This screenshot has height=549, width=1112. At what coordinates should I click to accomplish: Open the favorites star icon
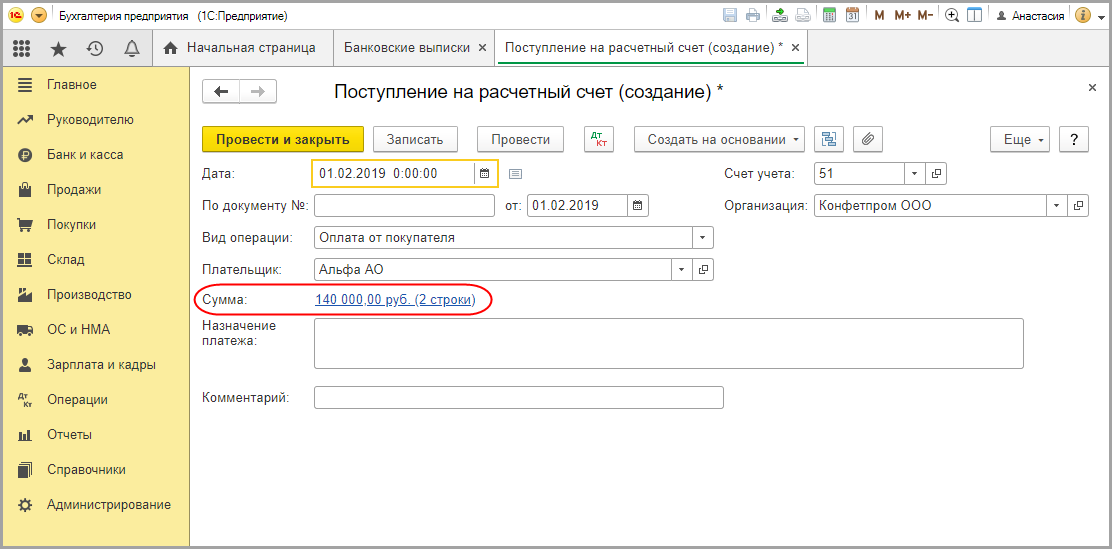[x=59, y=48]
